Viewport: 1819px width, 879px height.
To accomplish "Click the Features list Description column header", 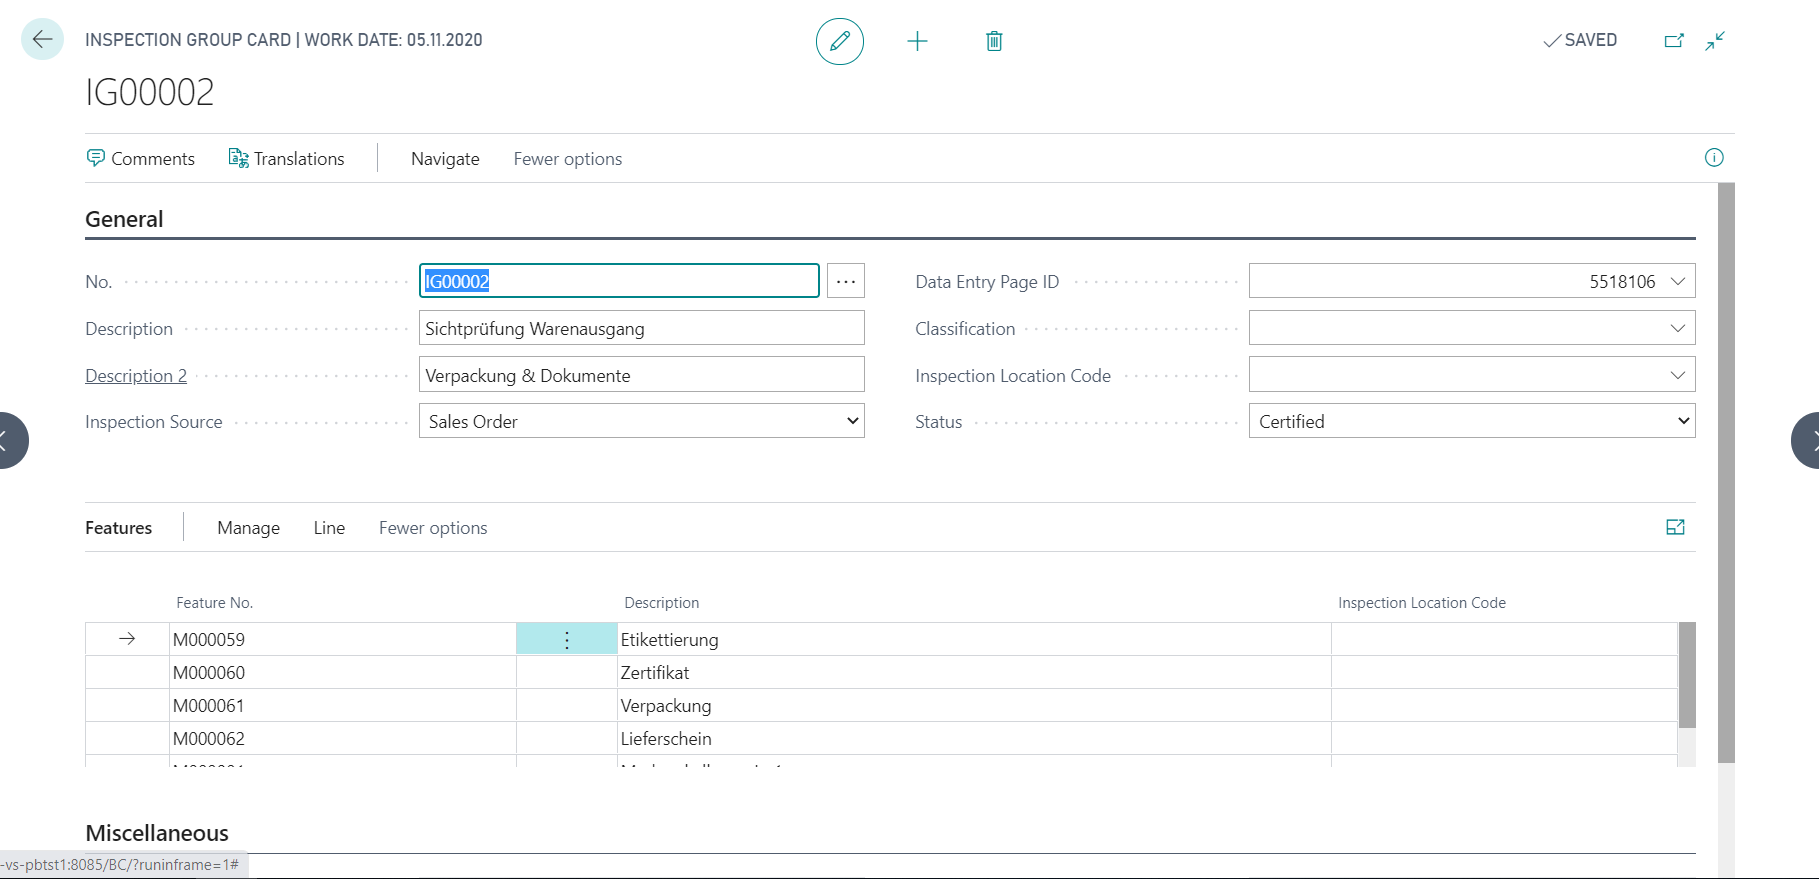I will [662, 603].
